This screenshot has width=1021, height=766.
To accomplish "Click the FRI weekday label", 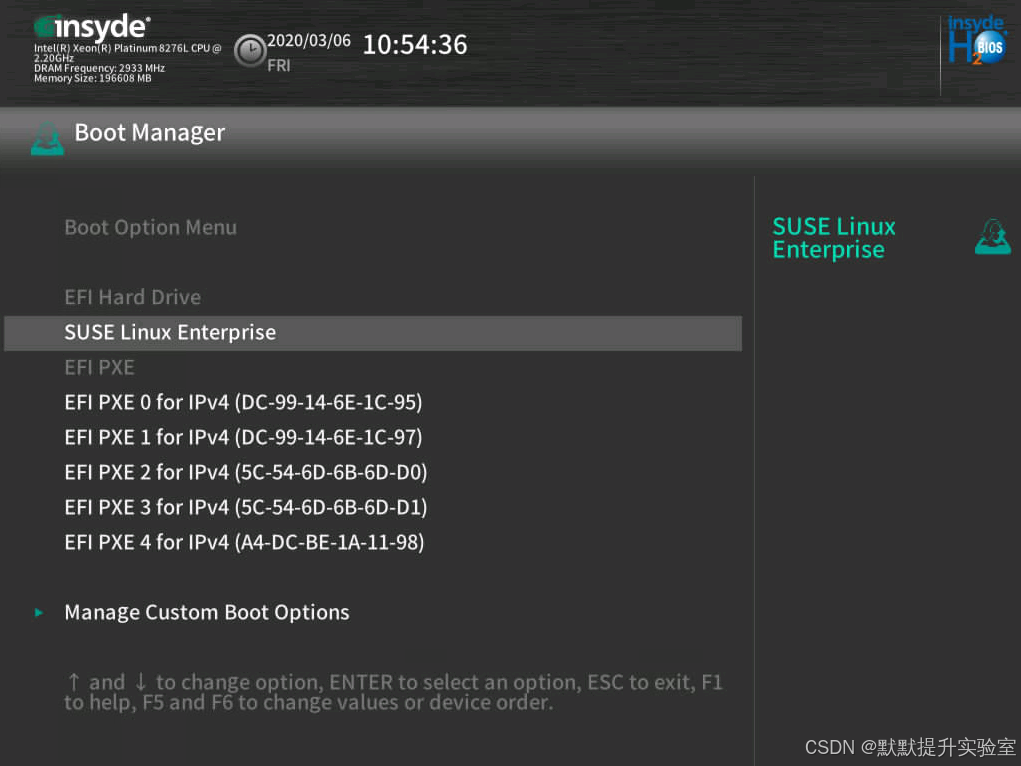I will [279, 66].
